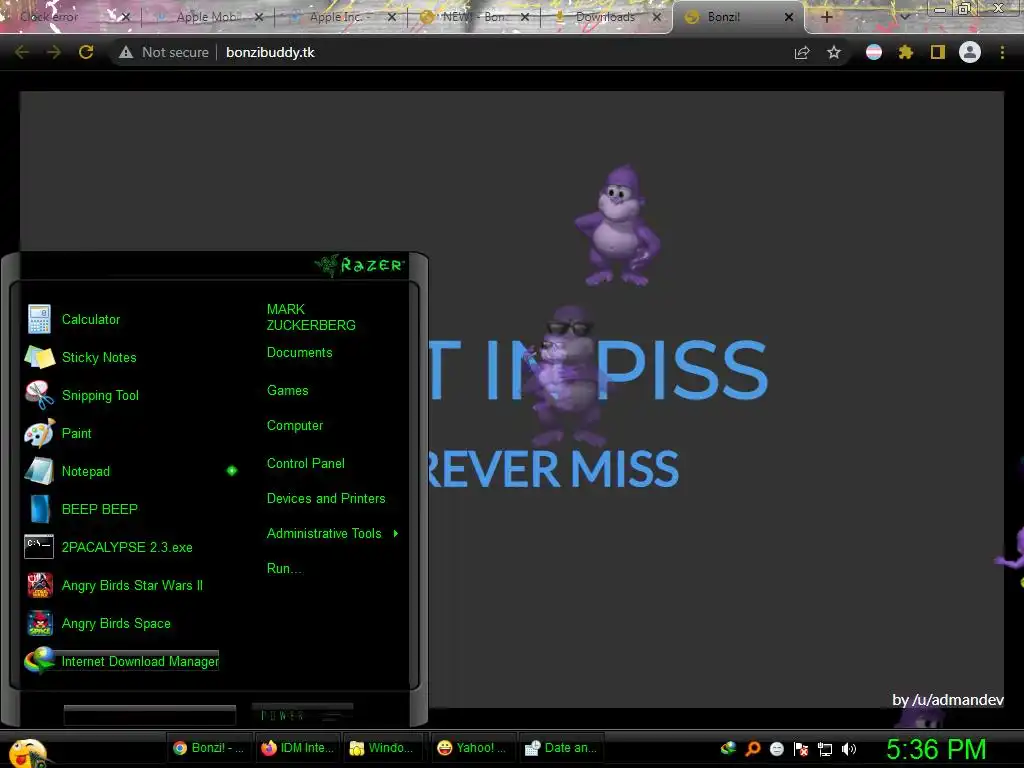The image size is (1024, 768).
Task: Click by /u/admandev credit text
Action: tap(948, 700)
